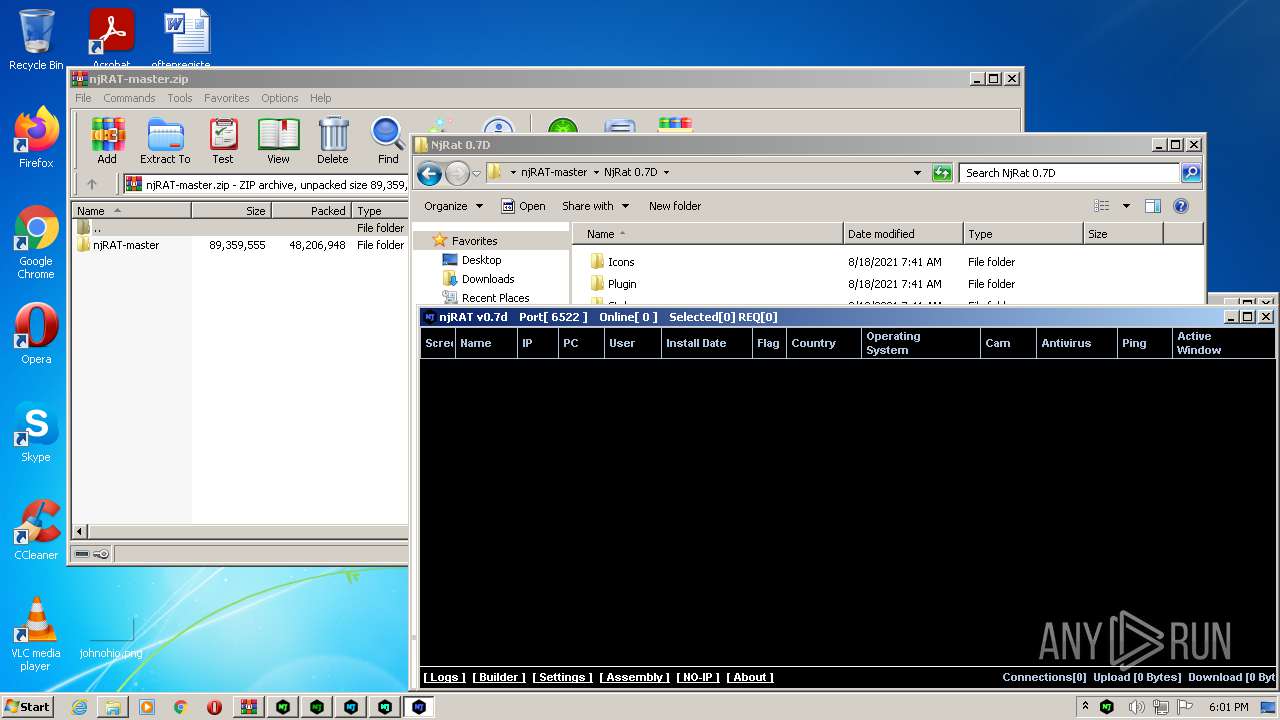Expand the view options dropdown arrow
The height and width of the screenshot is (720, 1280).
point(1126,206)
